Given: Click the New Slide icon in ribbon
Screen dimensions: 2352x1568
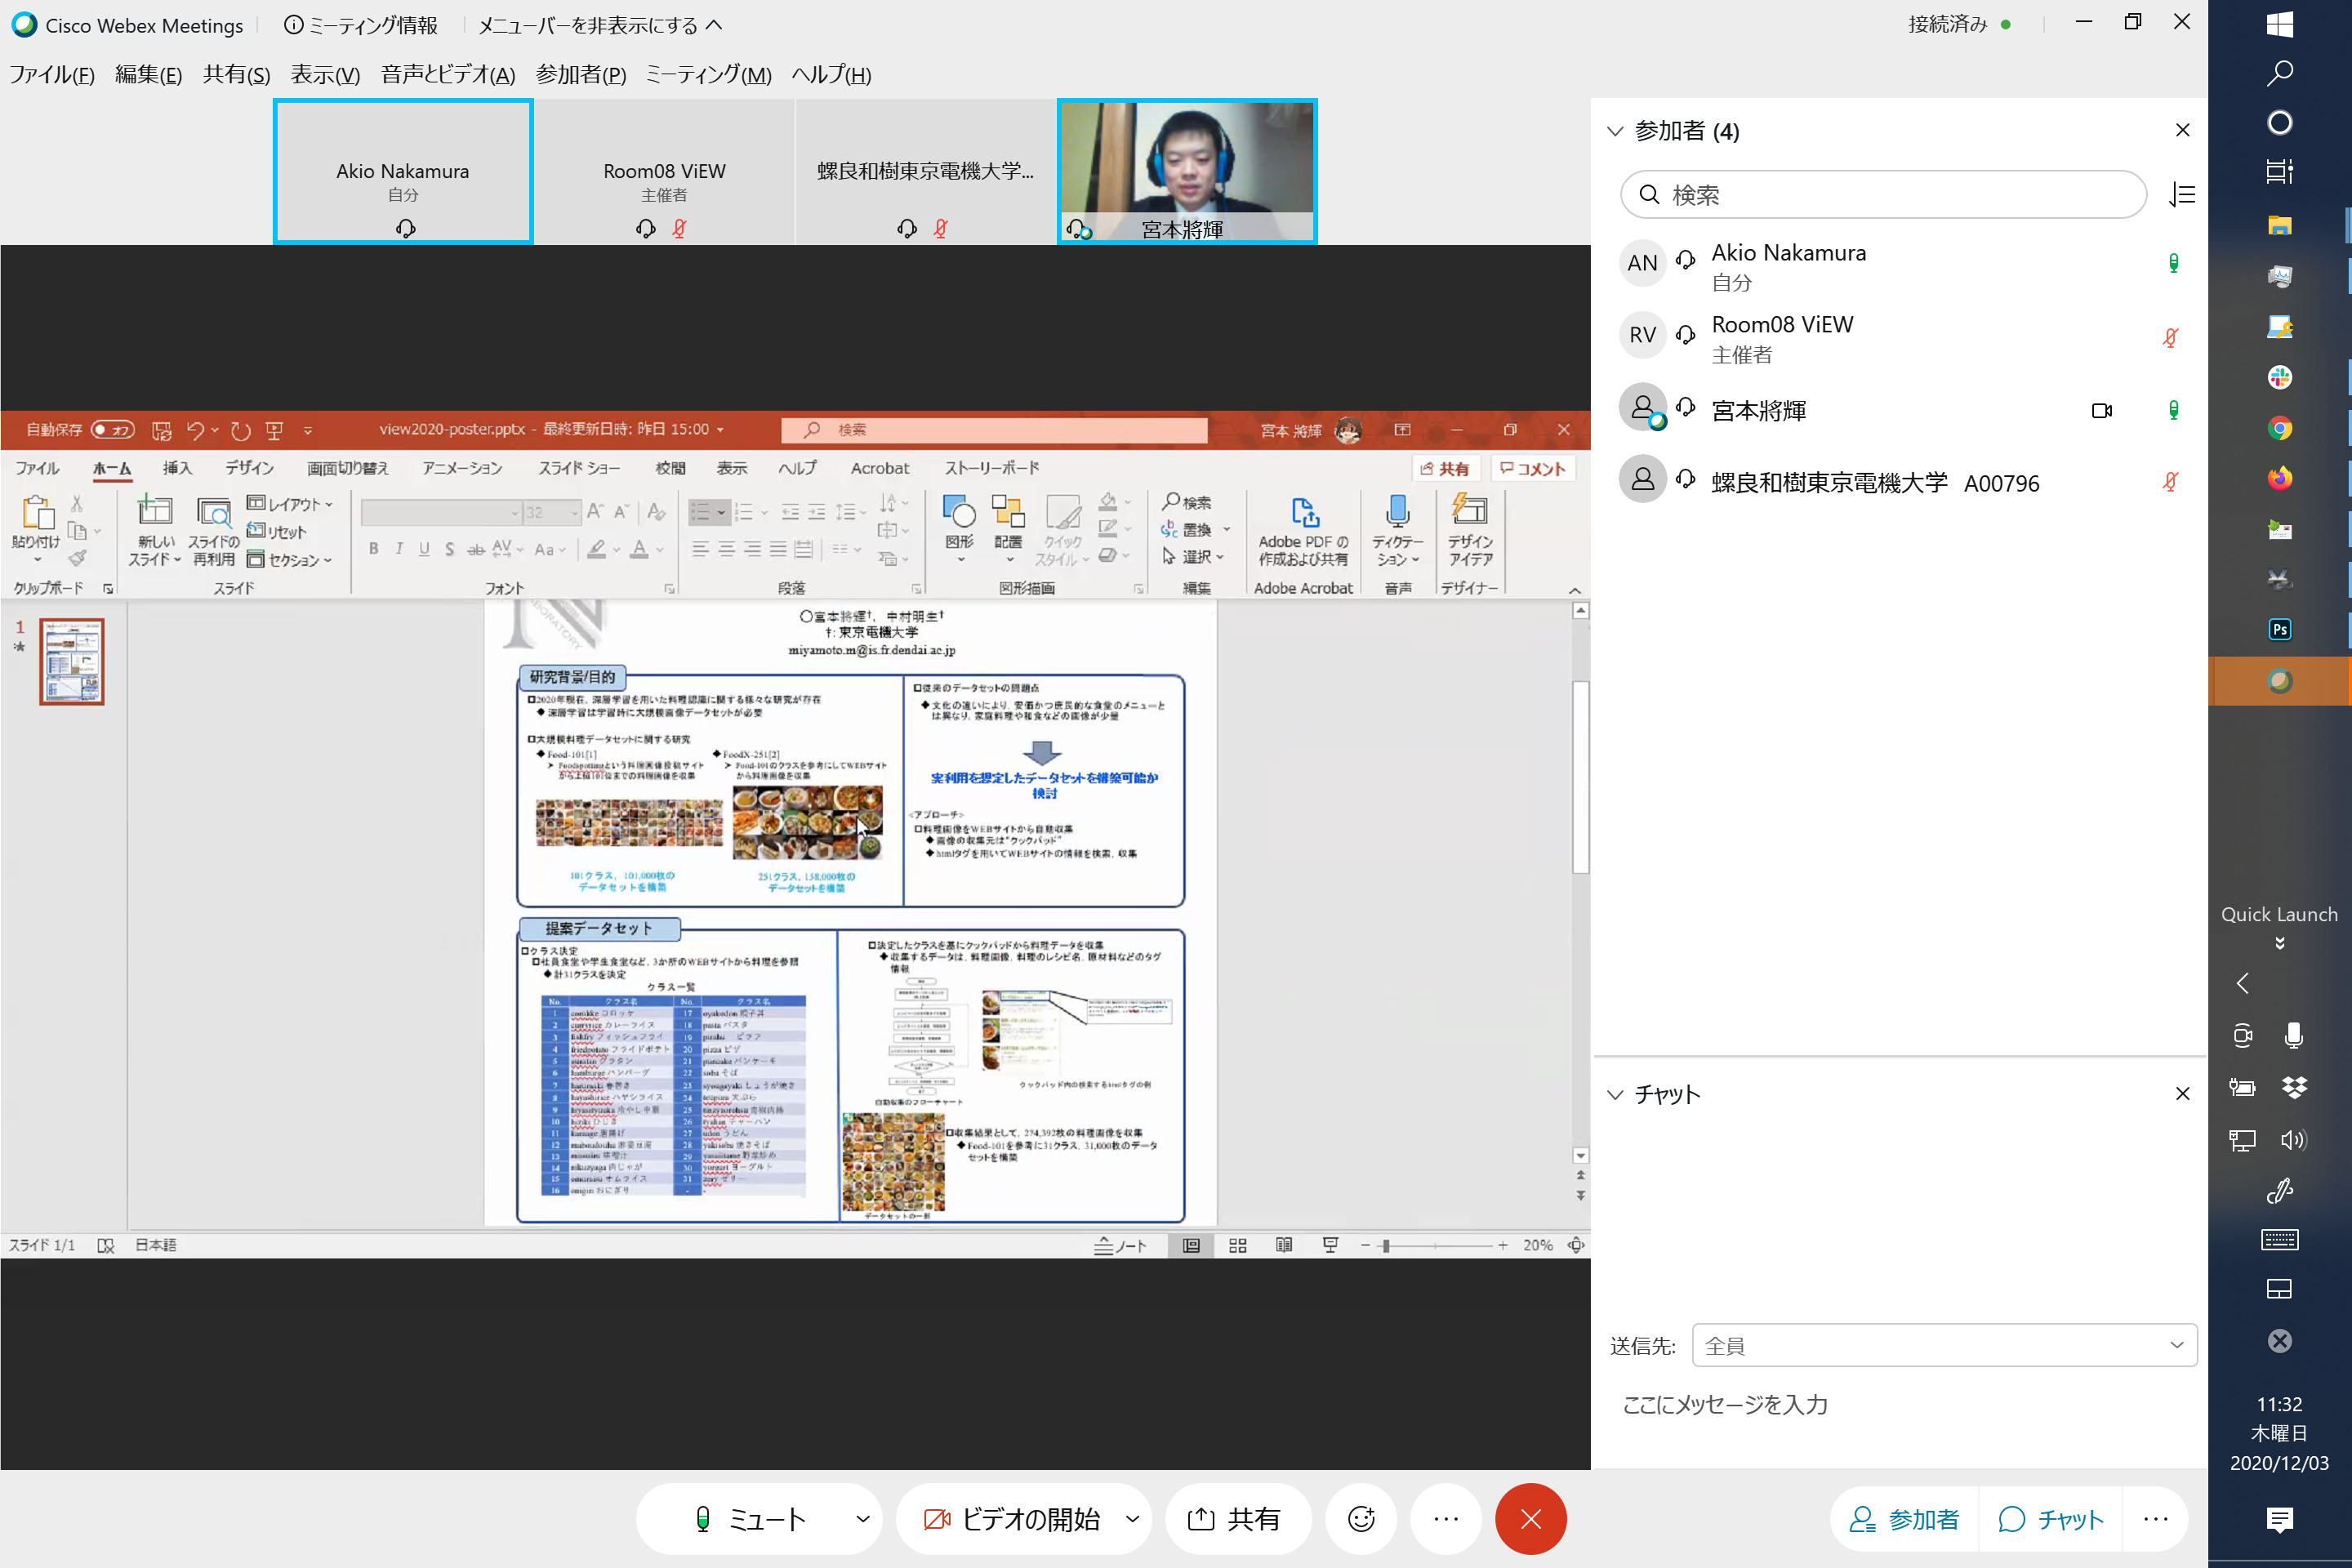Looking at the screenshot, I should click(155, 511).
